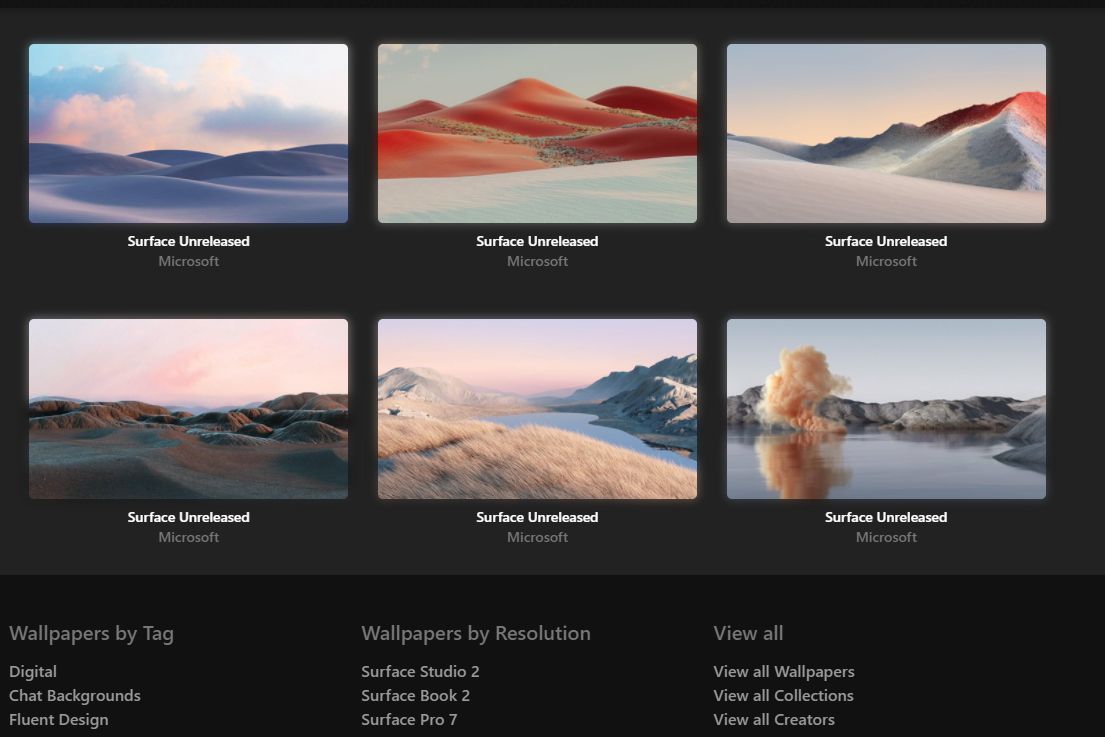Image resolution: width=1105 pixels, height=737 pixels.
Task: Browse the Digital tag wallpapers
Action: tap(33, 671)
